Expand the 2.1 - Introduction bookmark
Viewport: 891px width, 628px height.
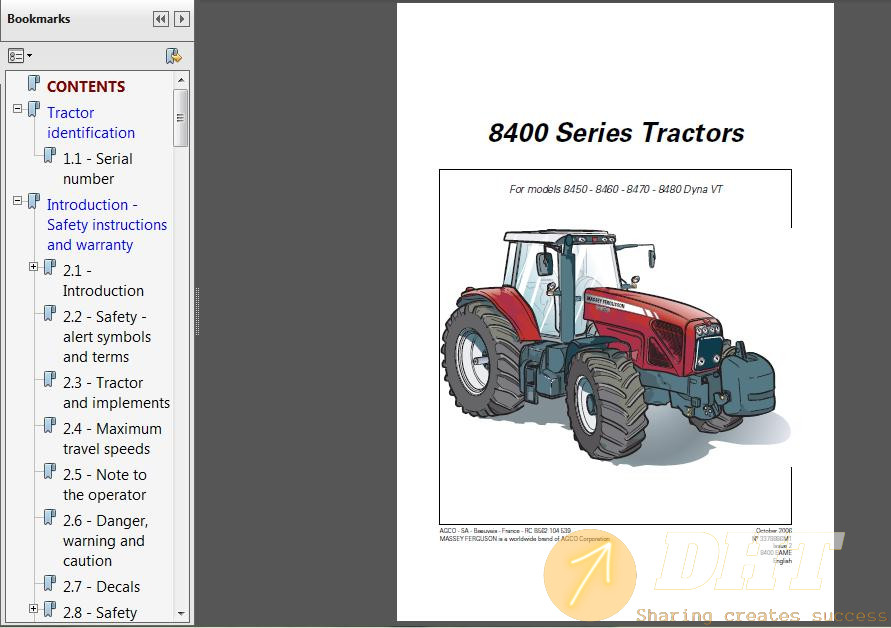(x=34, y=266)
